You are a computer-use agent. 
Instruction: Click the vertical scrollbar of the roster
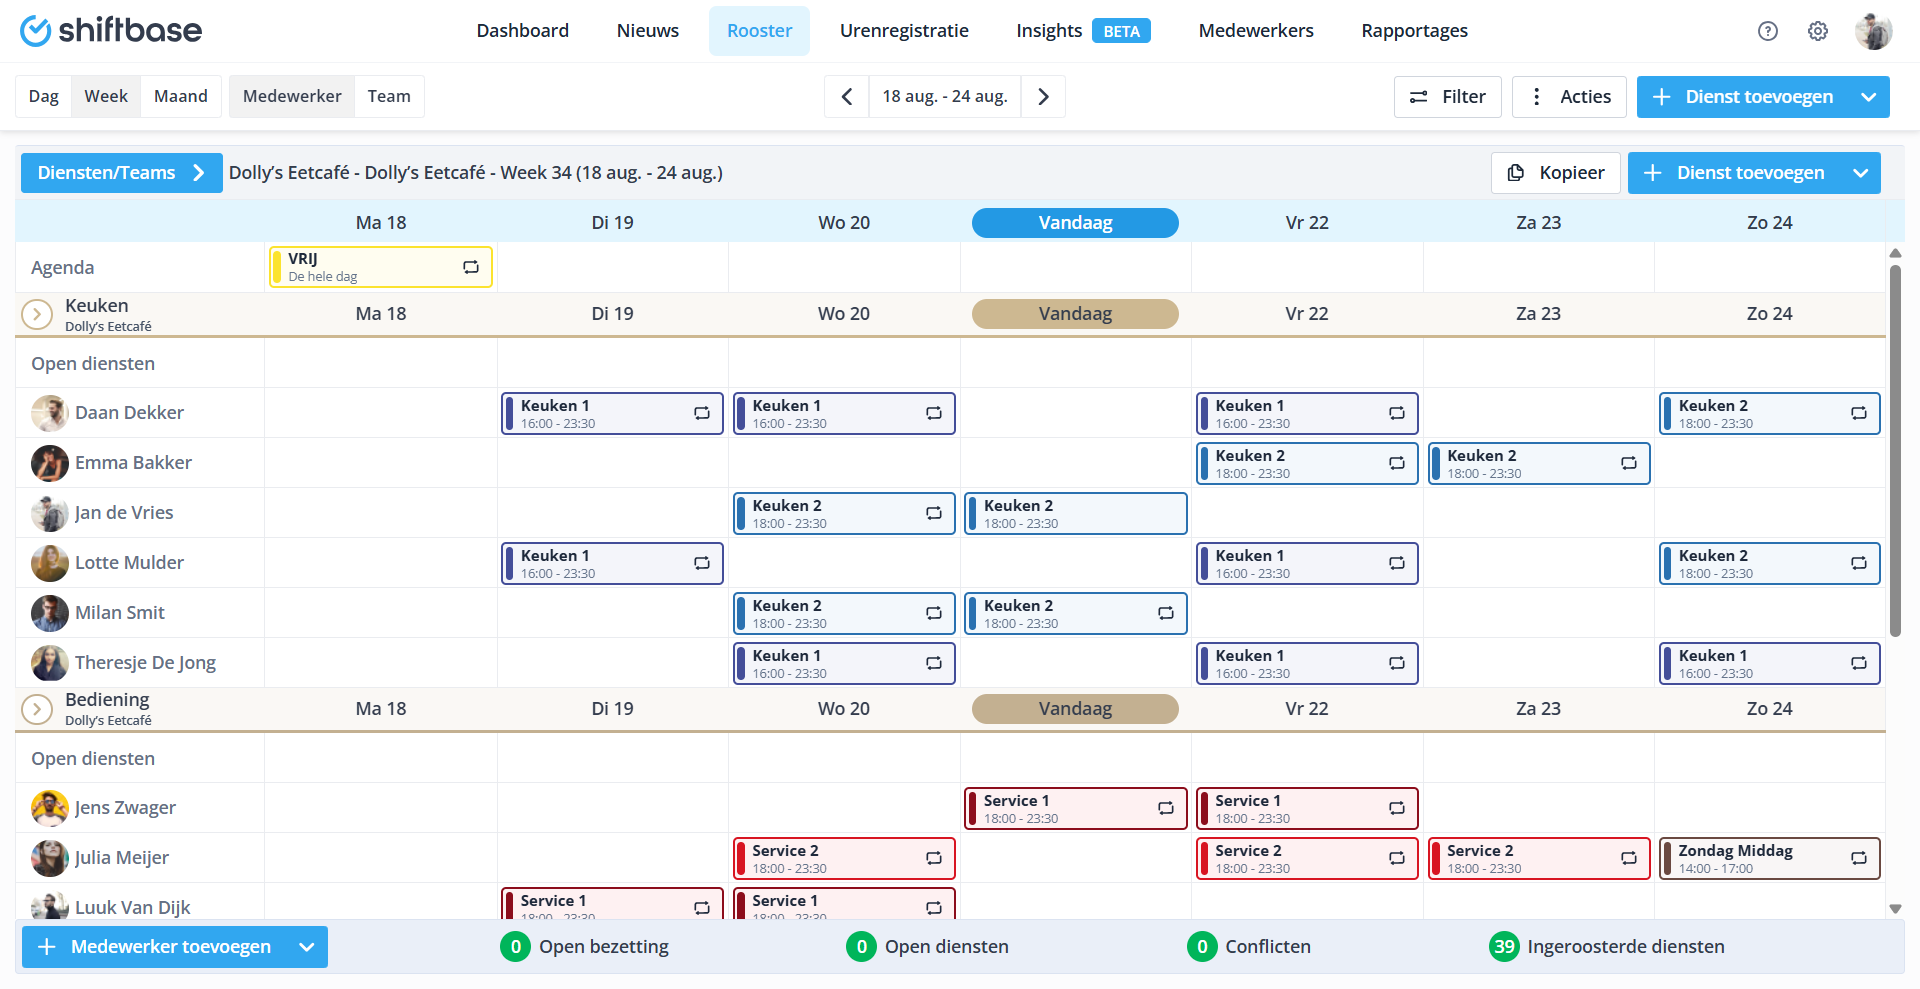coord(1894,450)
